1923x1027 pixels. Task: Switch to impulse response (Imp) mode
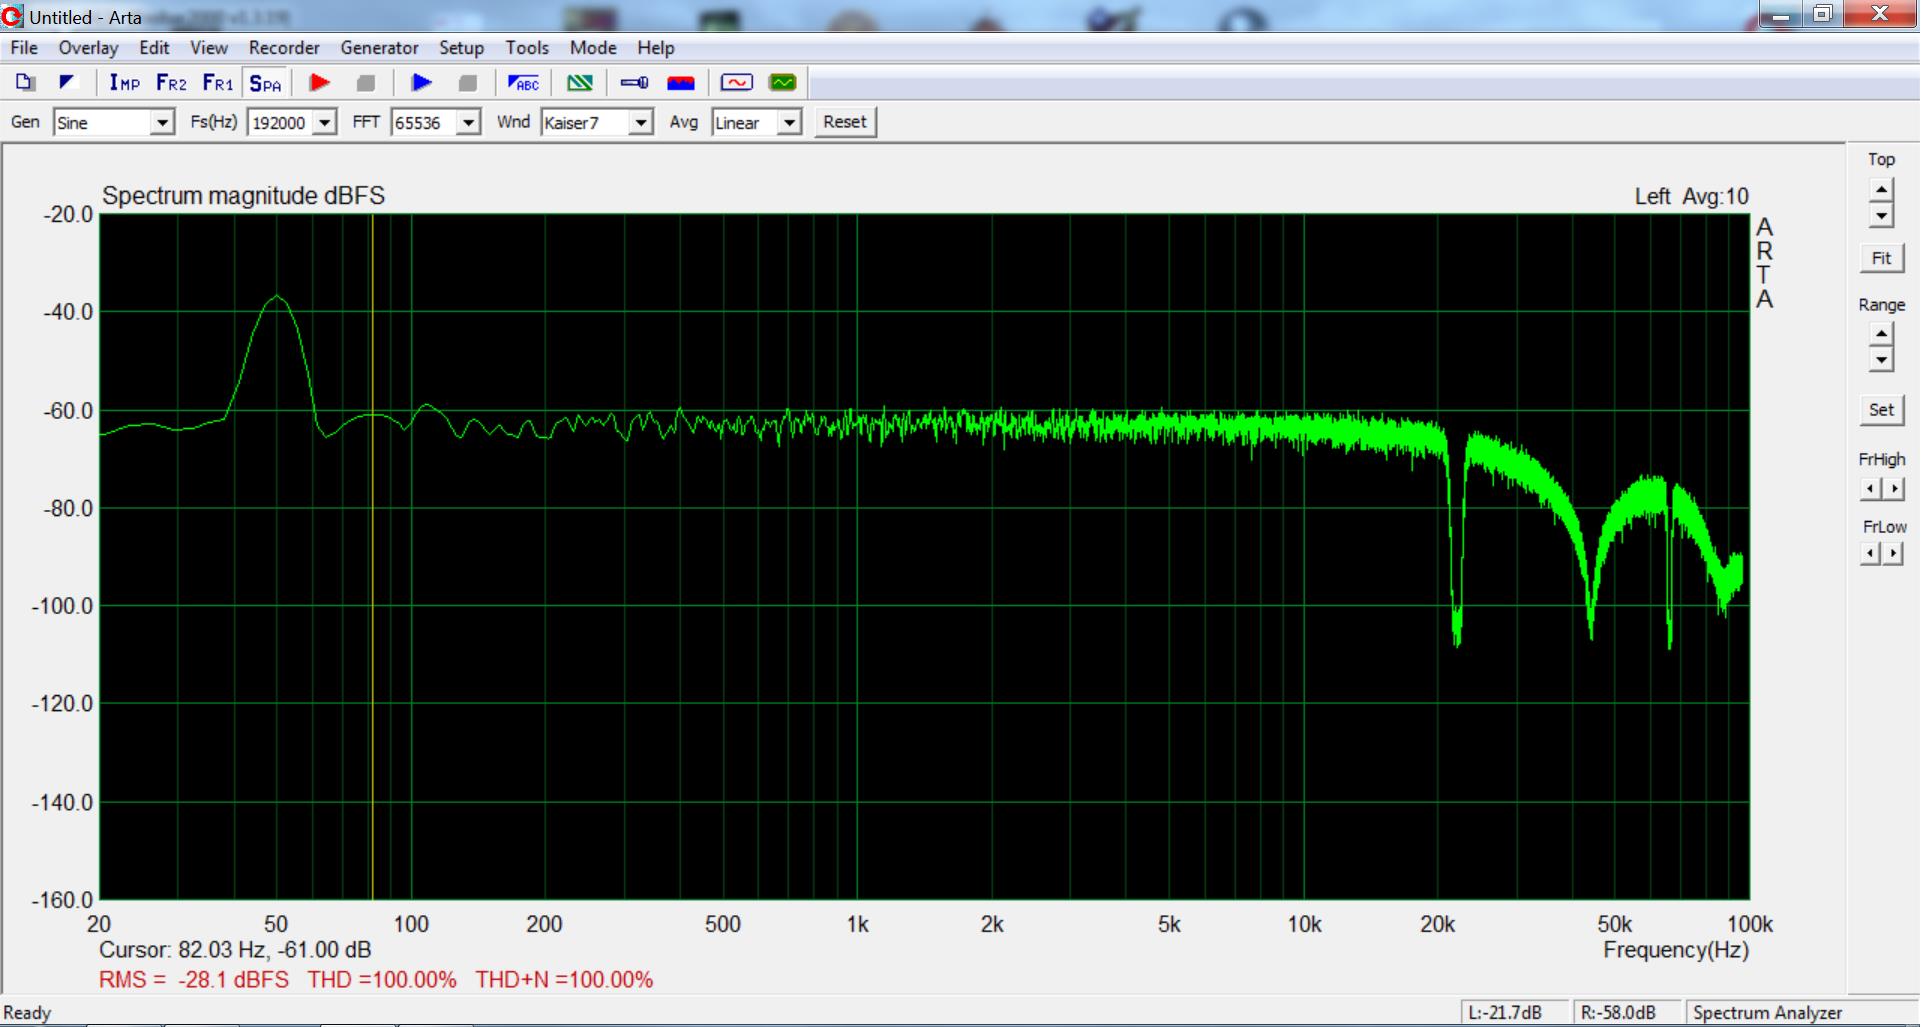pyautogui.click(x=125, y=83)
